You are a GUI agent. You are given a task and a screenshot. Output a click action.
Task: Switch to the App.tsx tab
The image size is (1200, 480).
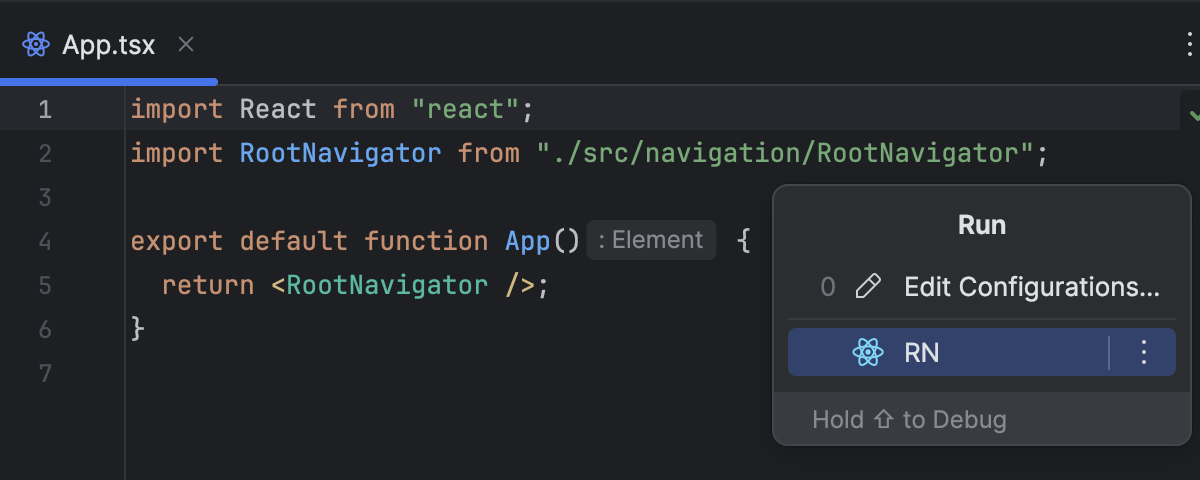tap(108, 44)
